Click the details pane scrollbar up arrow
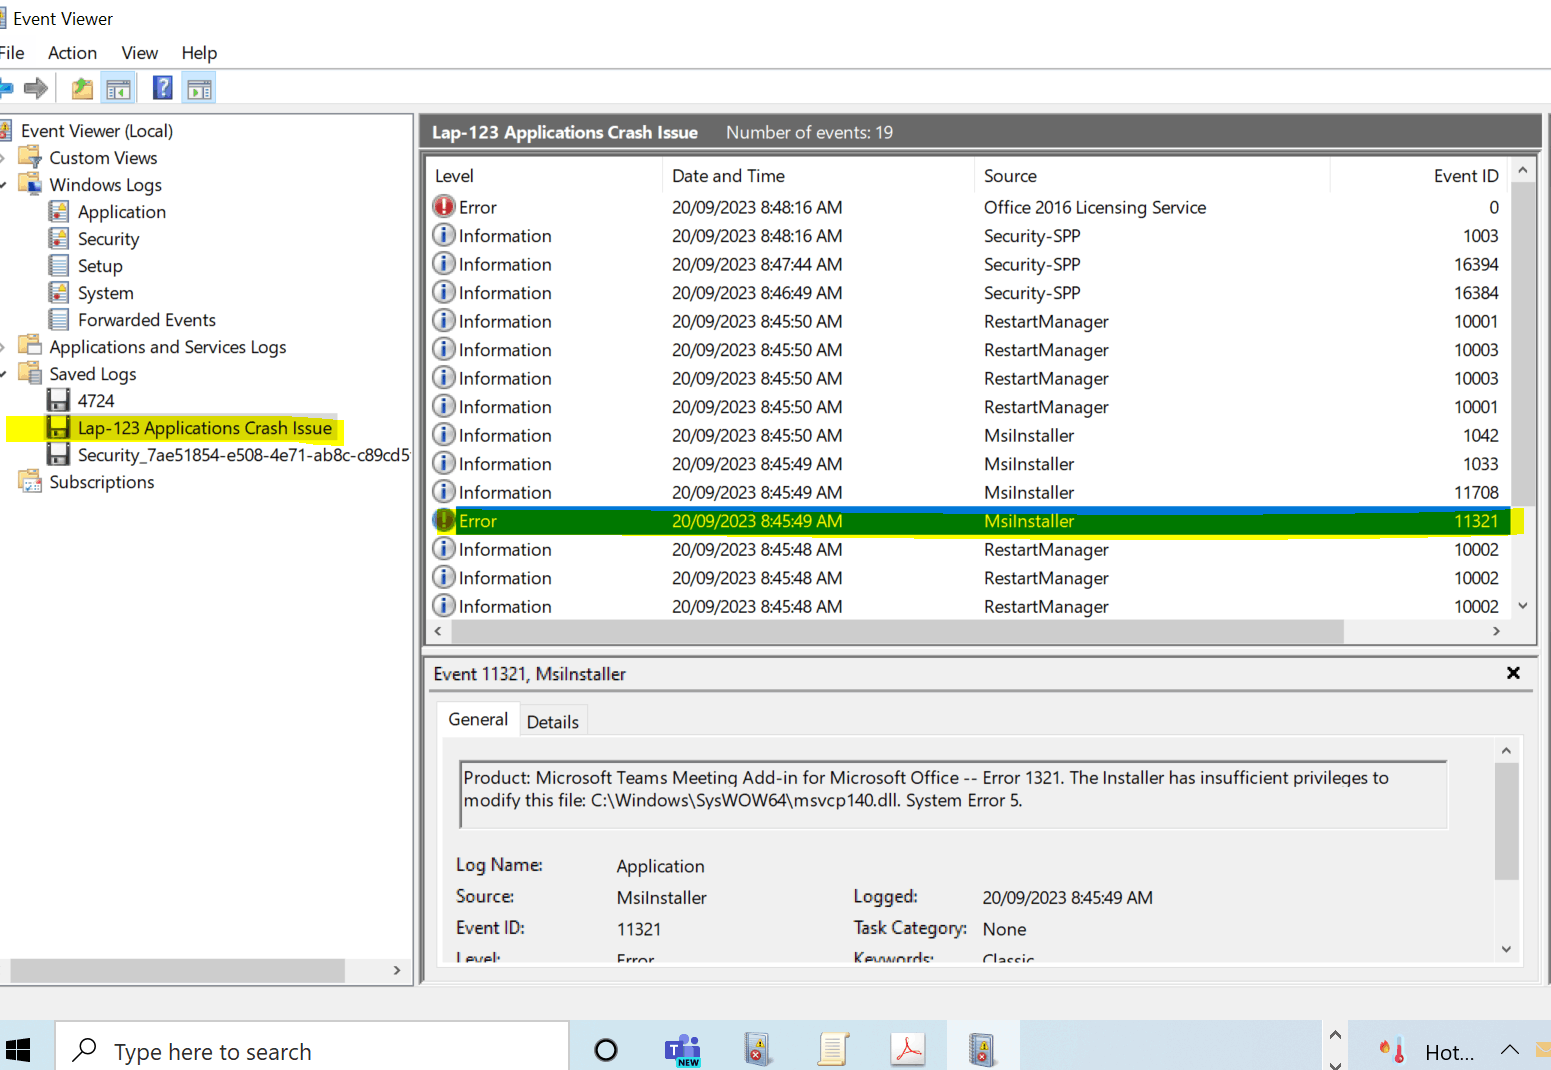The height and width of the screenshot is (1070, 1551). [x=1507, y=750]
